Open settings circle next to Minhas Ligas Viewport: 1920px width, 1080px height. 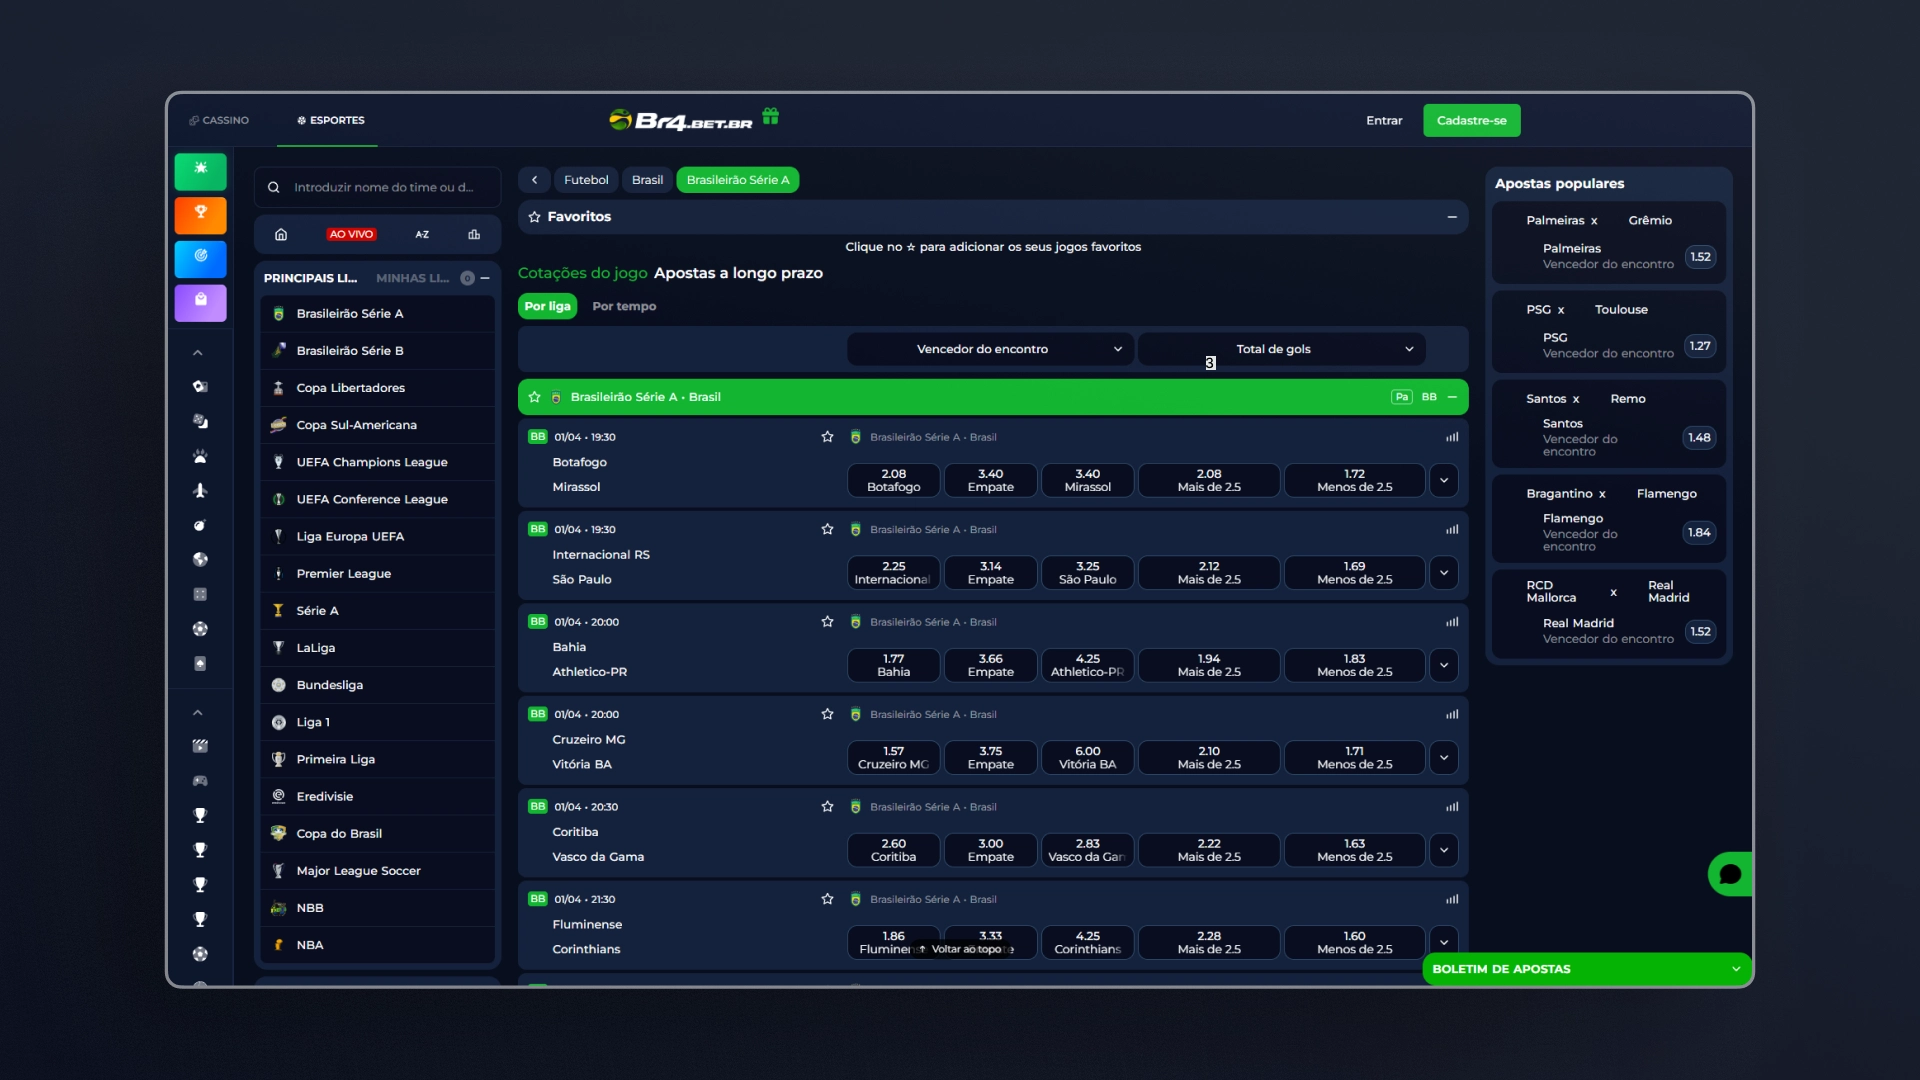coord(467,278)
